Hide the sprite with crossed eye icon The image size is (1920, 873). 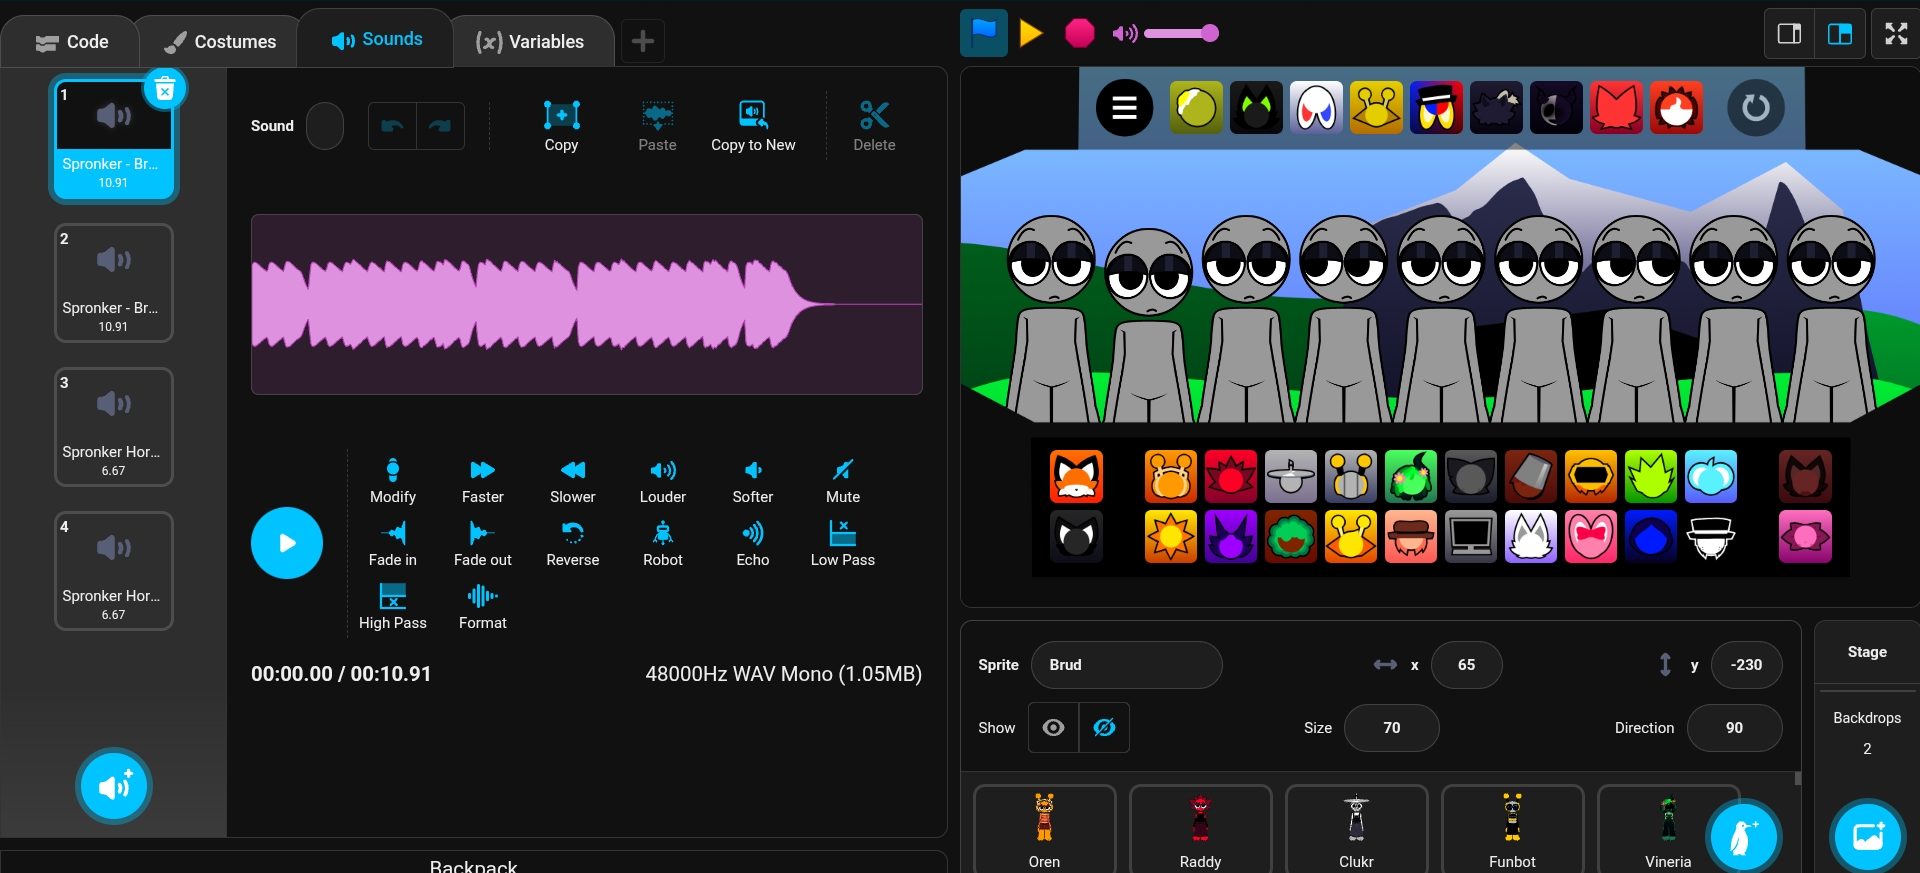point(1104,728)
